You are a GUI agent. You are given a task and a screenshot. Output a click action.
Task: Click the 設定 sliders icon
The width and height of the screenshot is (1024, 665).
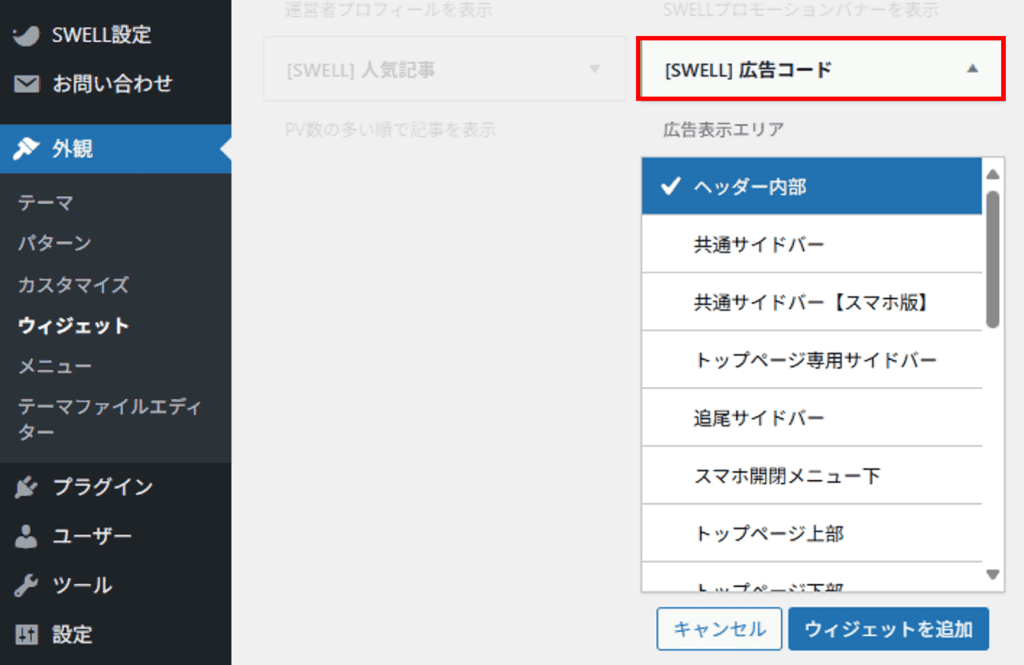(x=27, y=634)
